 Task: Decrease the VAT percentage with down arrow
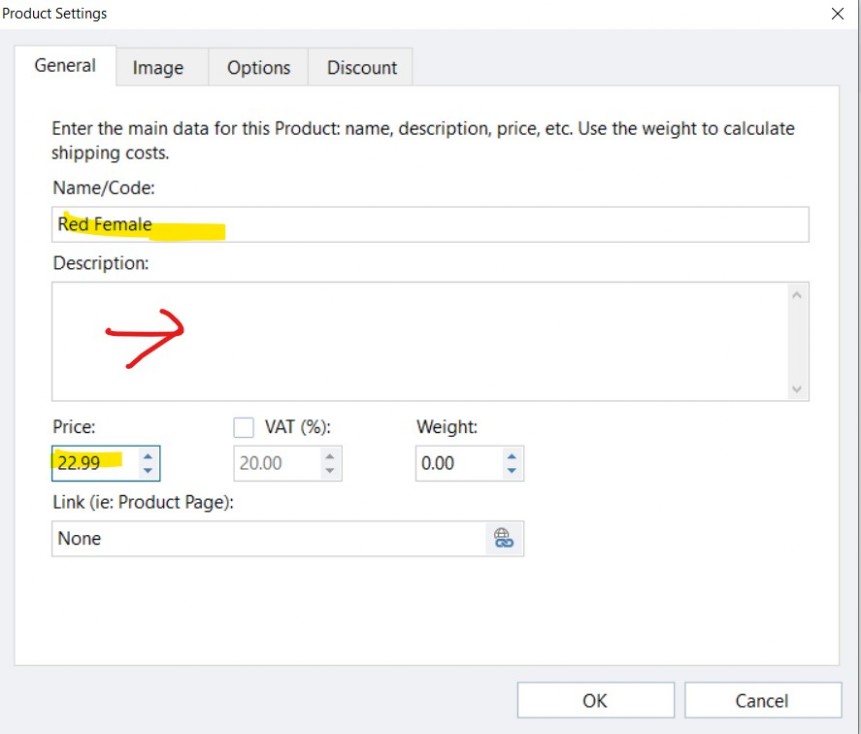pyautogui.click(x=329, y=471)
